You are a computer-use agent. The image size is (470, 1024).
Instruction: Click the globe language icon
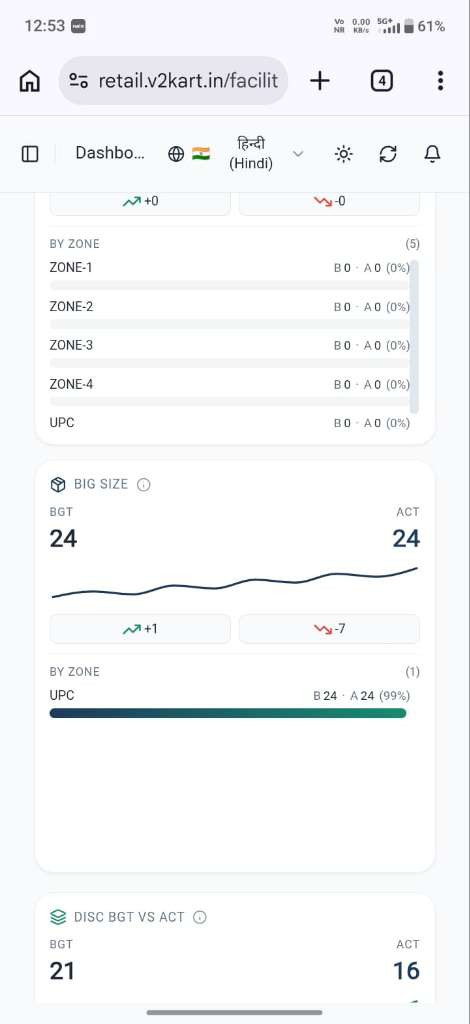[x=176, y=154]
